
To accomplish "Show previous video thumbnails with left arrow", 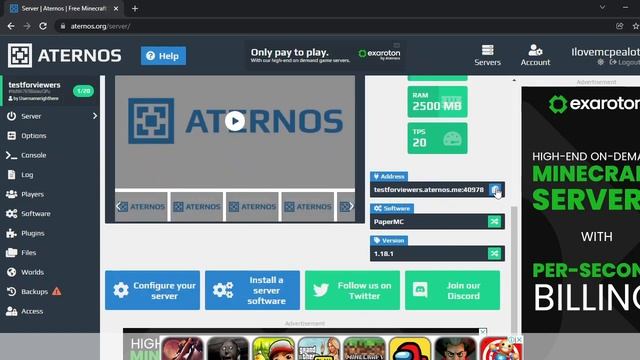I will [118, 207].
